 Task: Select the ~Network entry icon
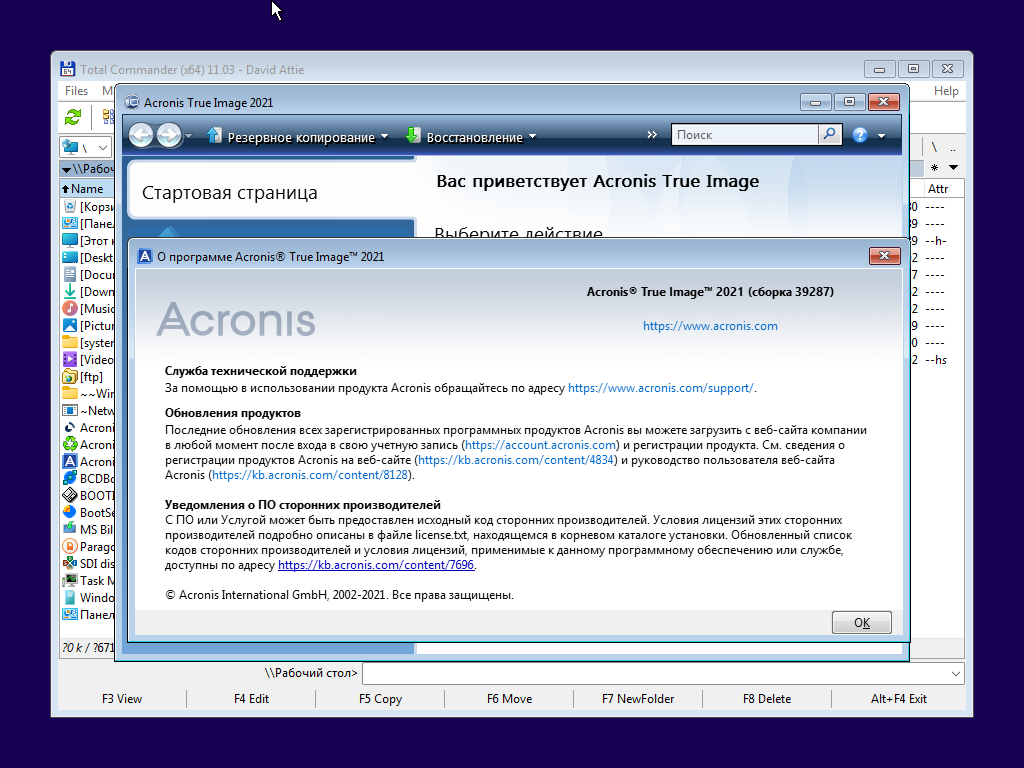(x=70, y=411)
